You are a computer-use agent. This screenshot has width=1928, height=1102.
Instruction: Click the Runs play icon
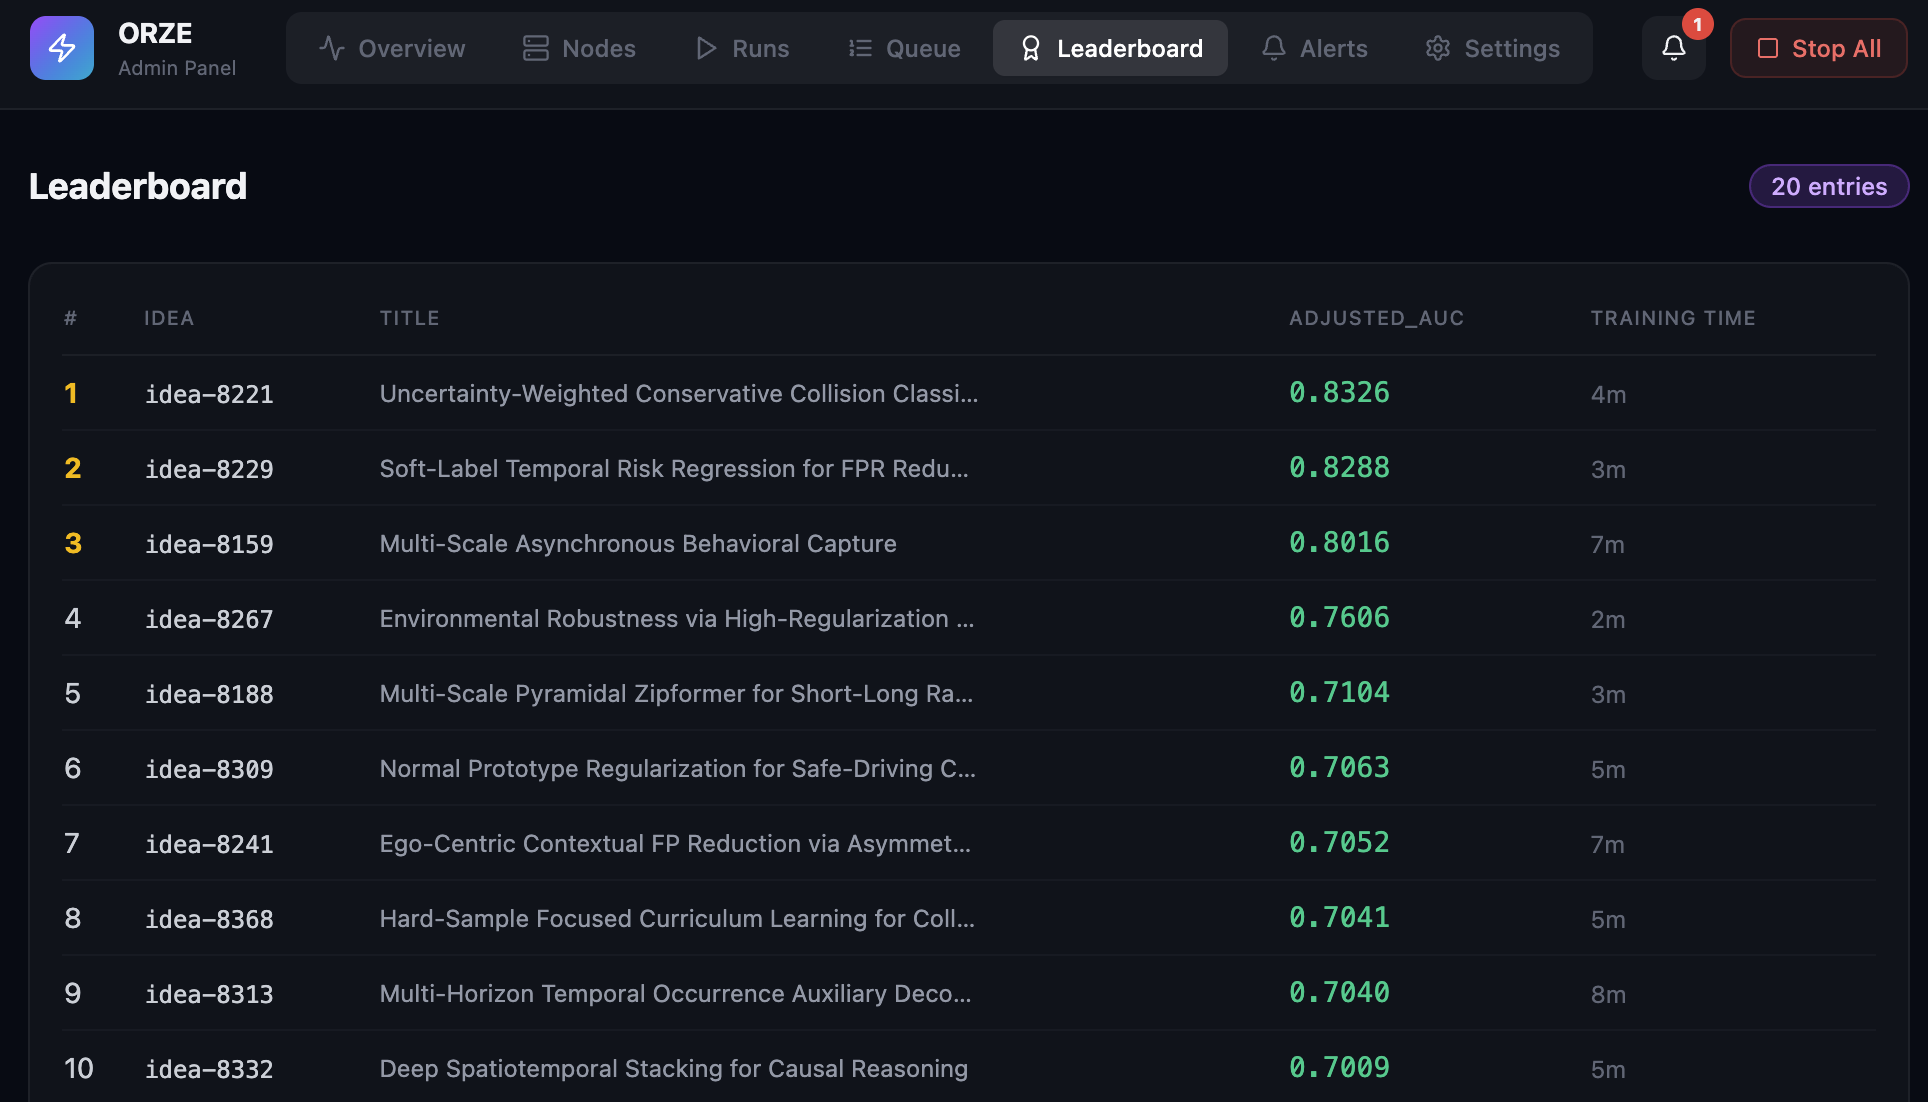(705, 47)
